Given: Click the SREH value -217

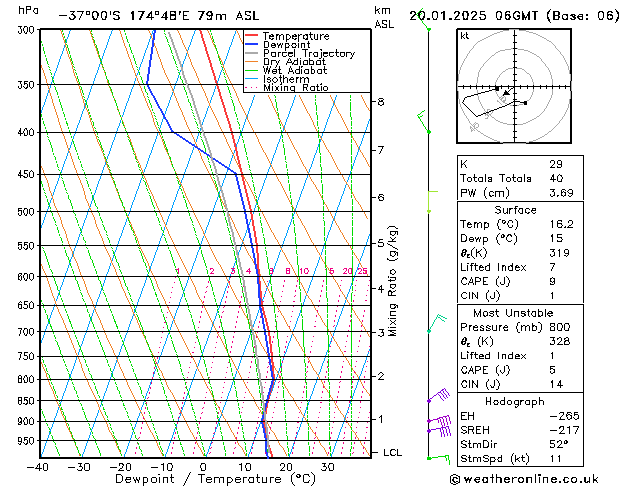Looking at the screenshot, I should point(564,430).
